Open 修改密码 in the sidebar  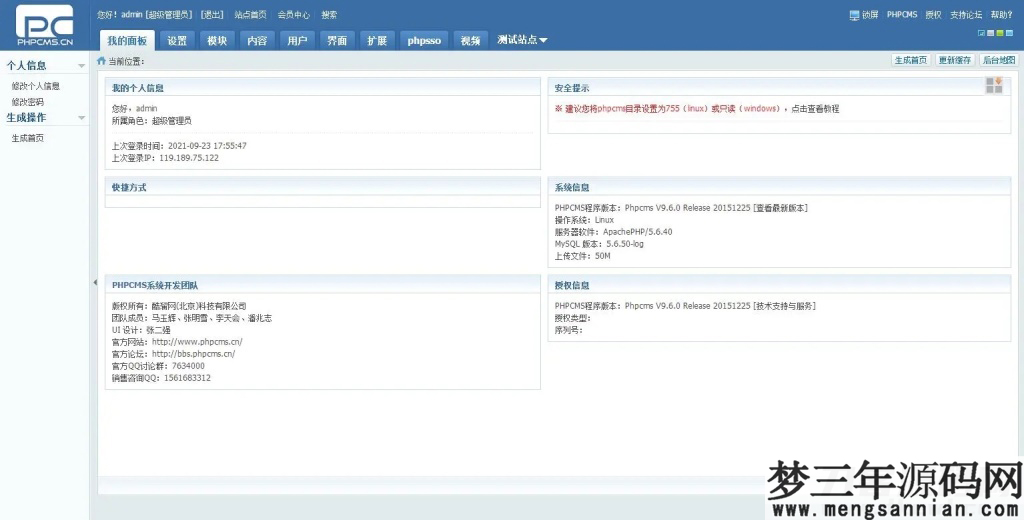pyautogui.click(x=27, y=102)
